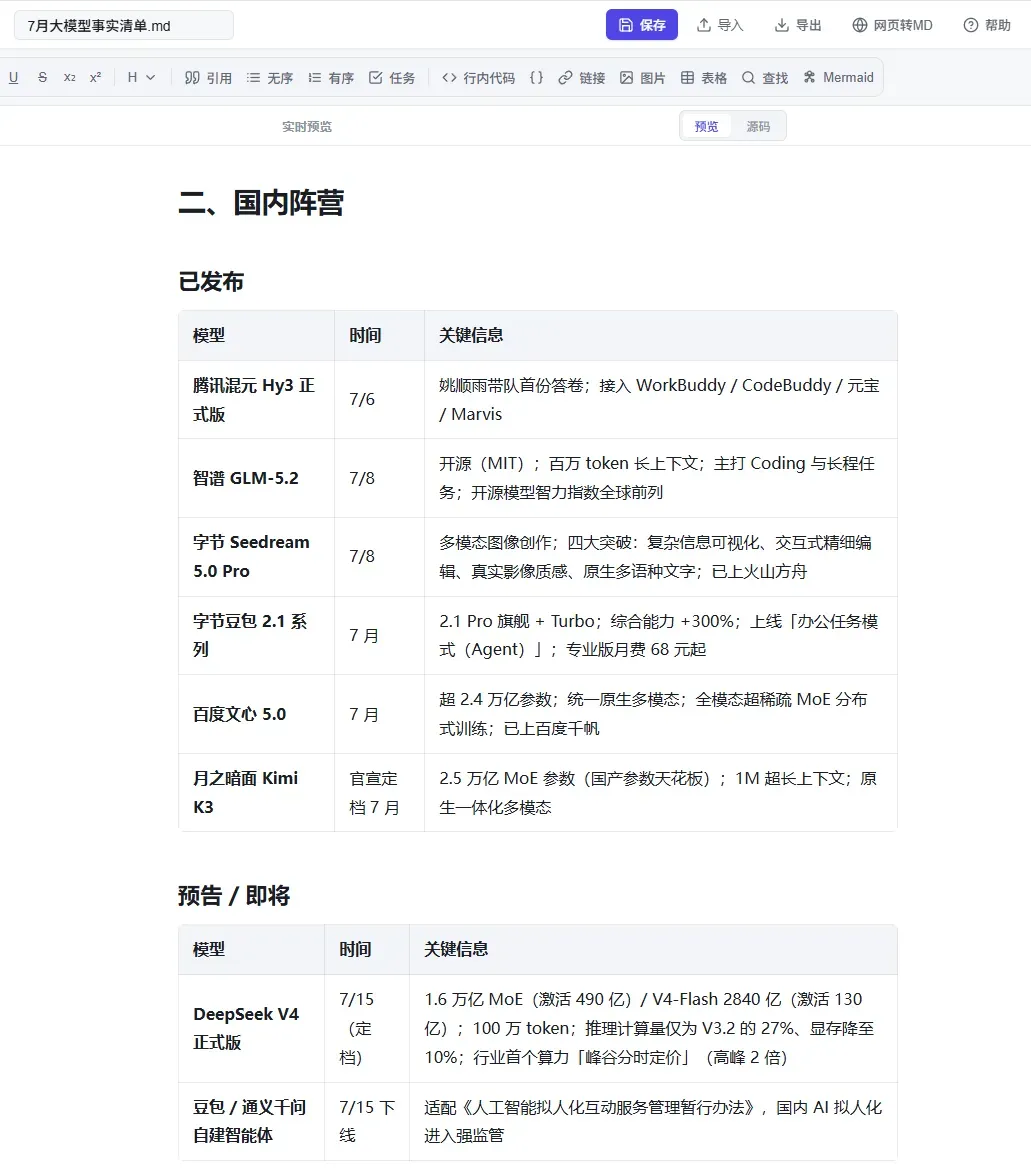The height and width of the screenshot is (1175, 1031).
Task: Select the cell 月之暗面 Kimi K3
Action: click(x=256, y=793)
